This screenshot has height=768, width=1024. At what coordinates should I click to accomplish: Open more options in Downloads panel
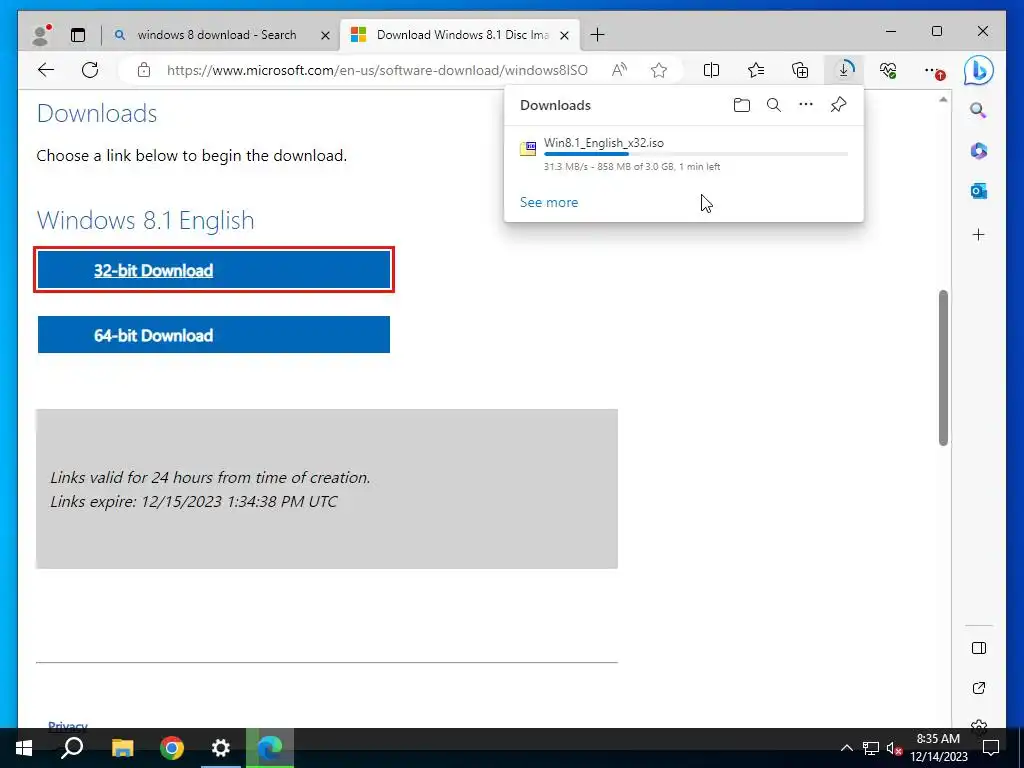click(x=806, y=104)
